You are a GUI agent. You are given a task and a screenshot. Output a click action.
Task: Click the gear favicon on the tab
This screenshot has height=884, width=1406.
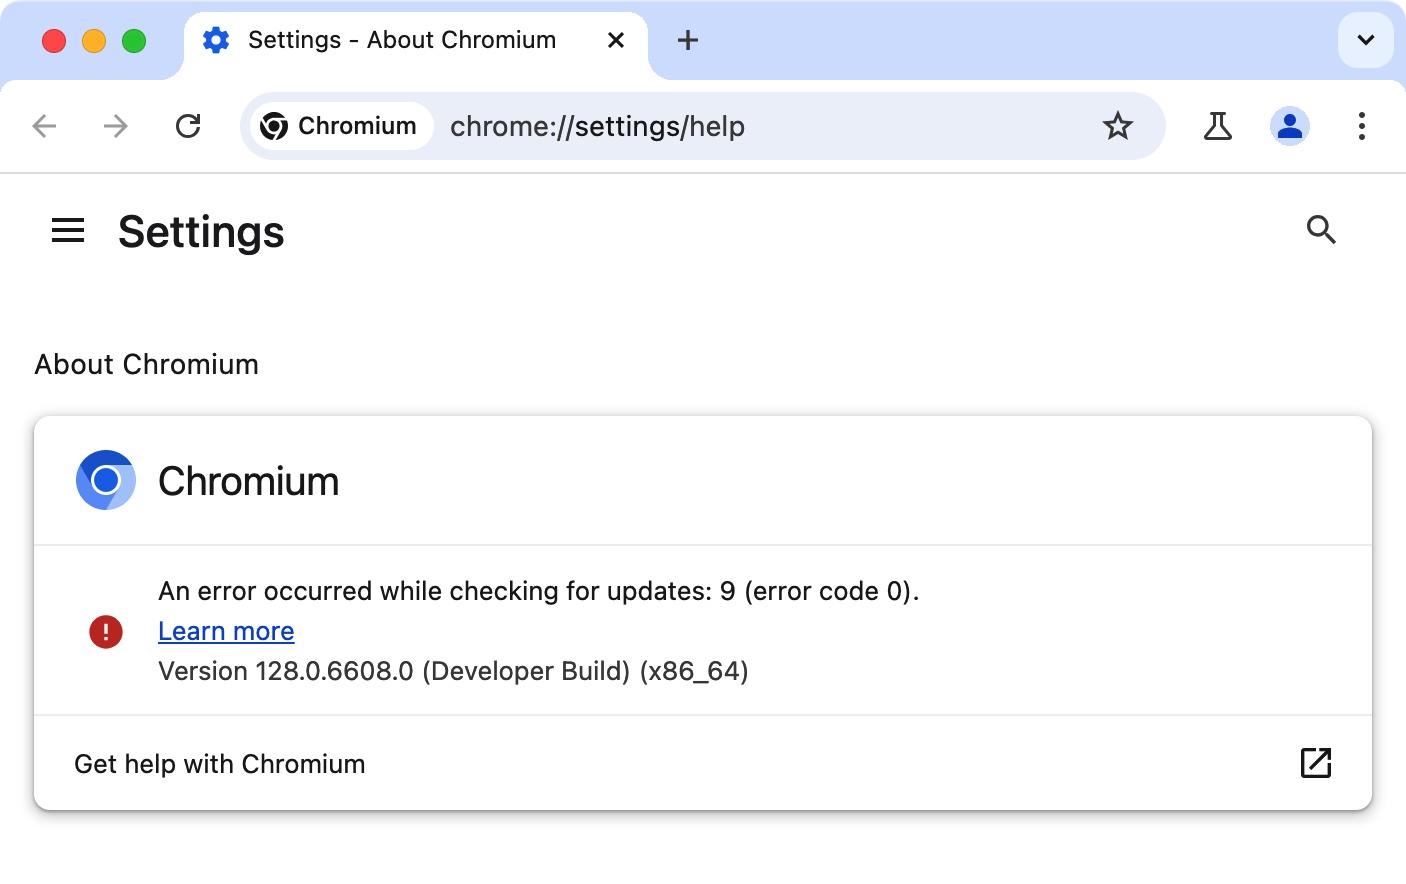[x=216, y=40]
